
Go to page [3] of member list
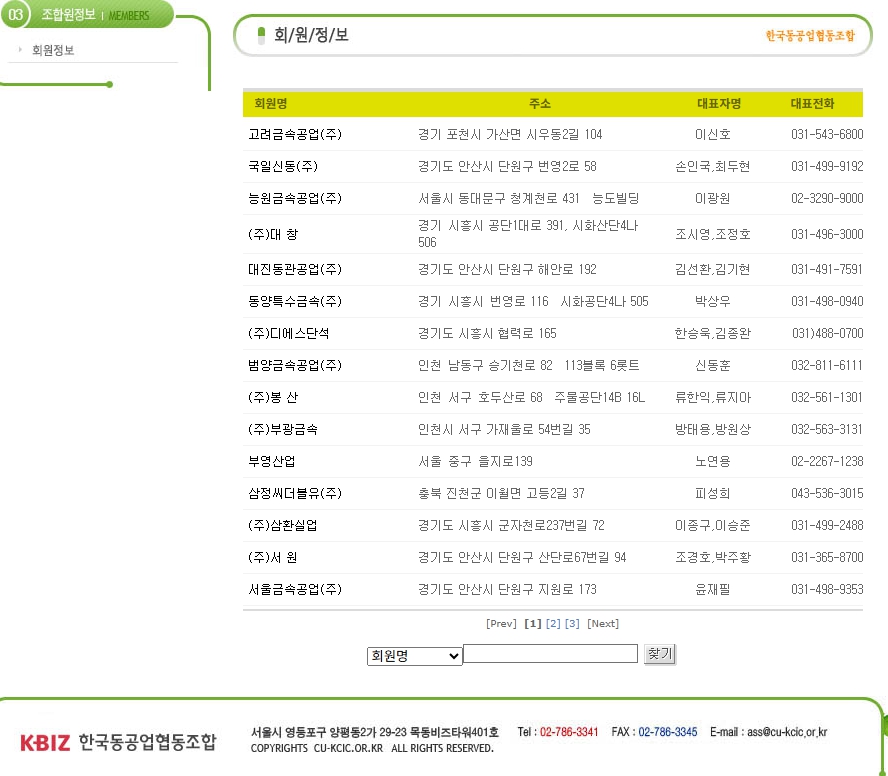click(x=572, y=624)
